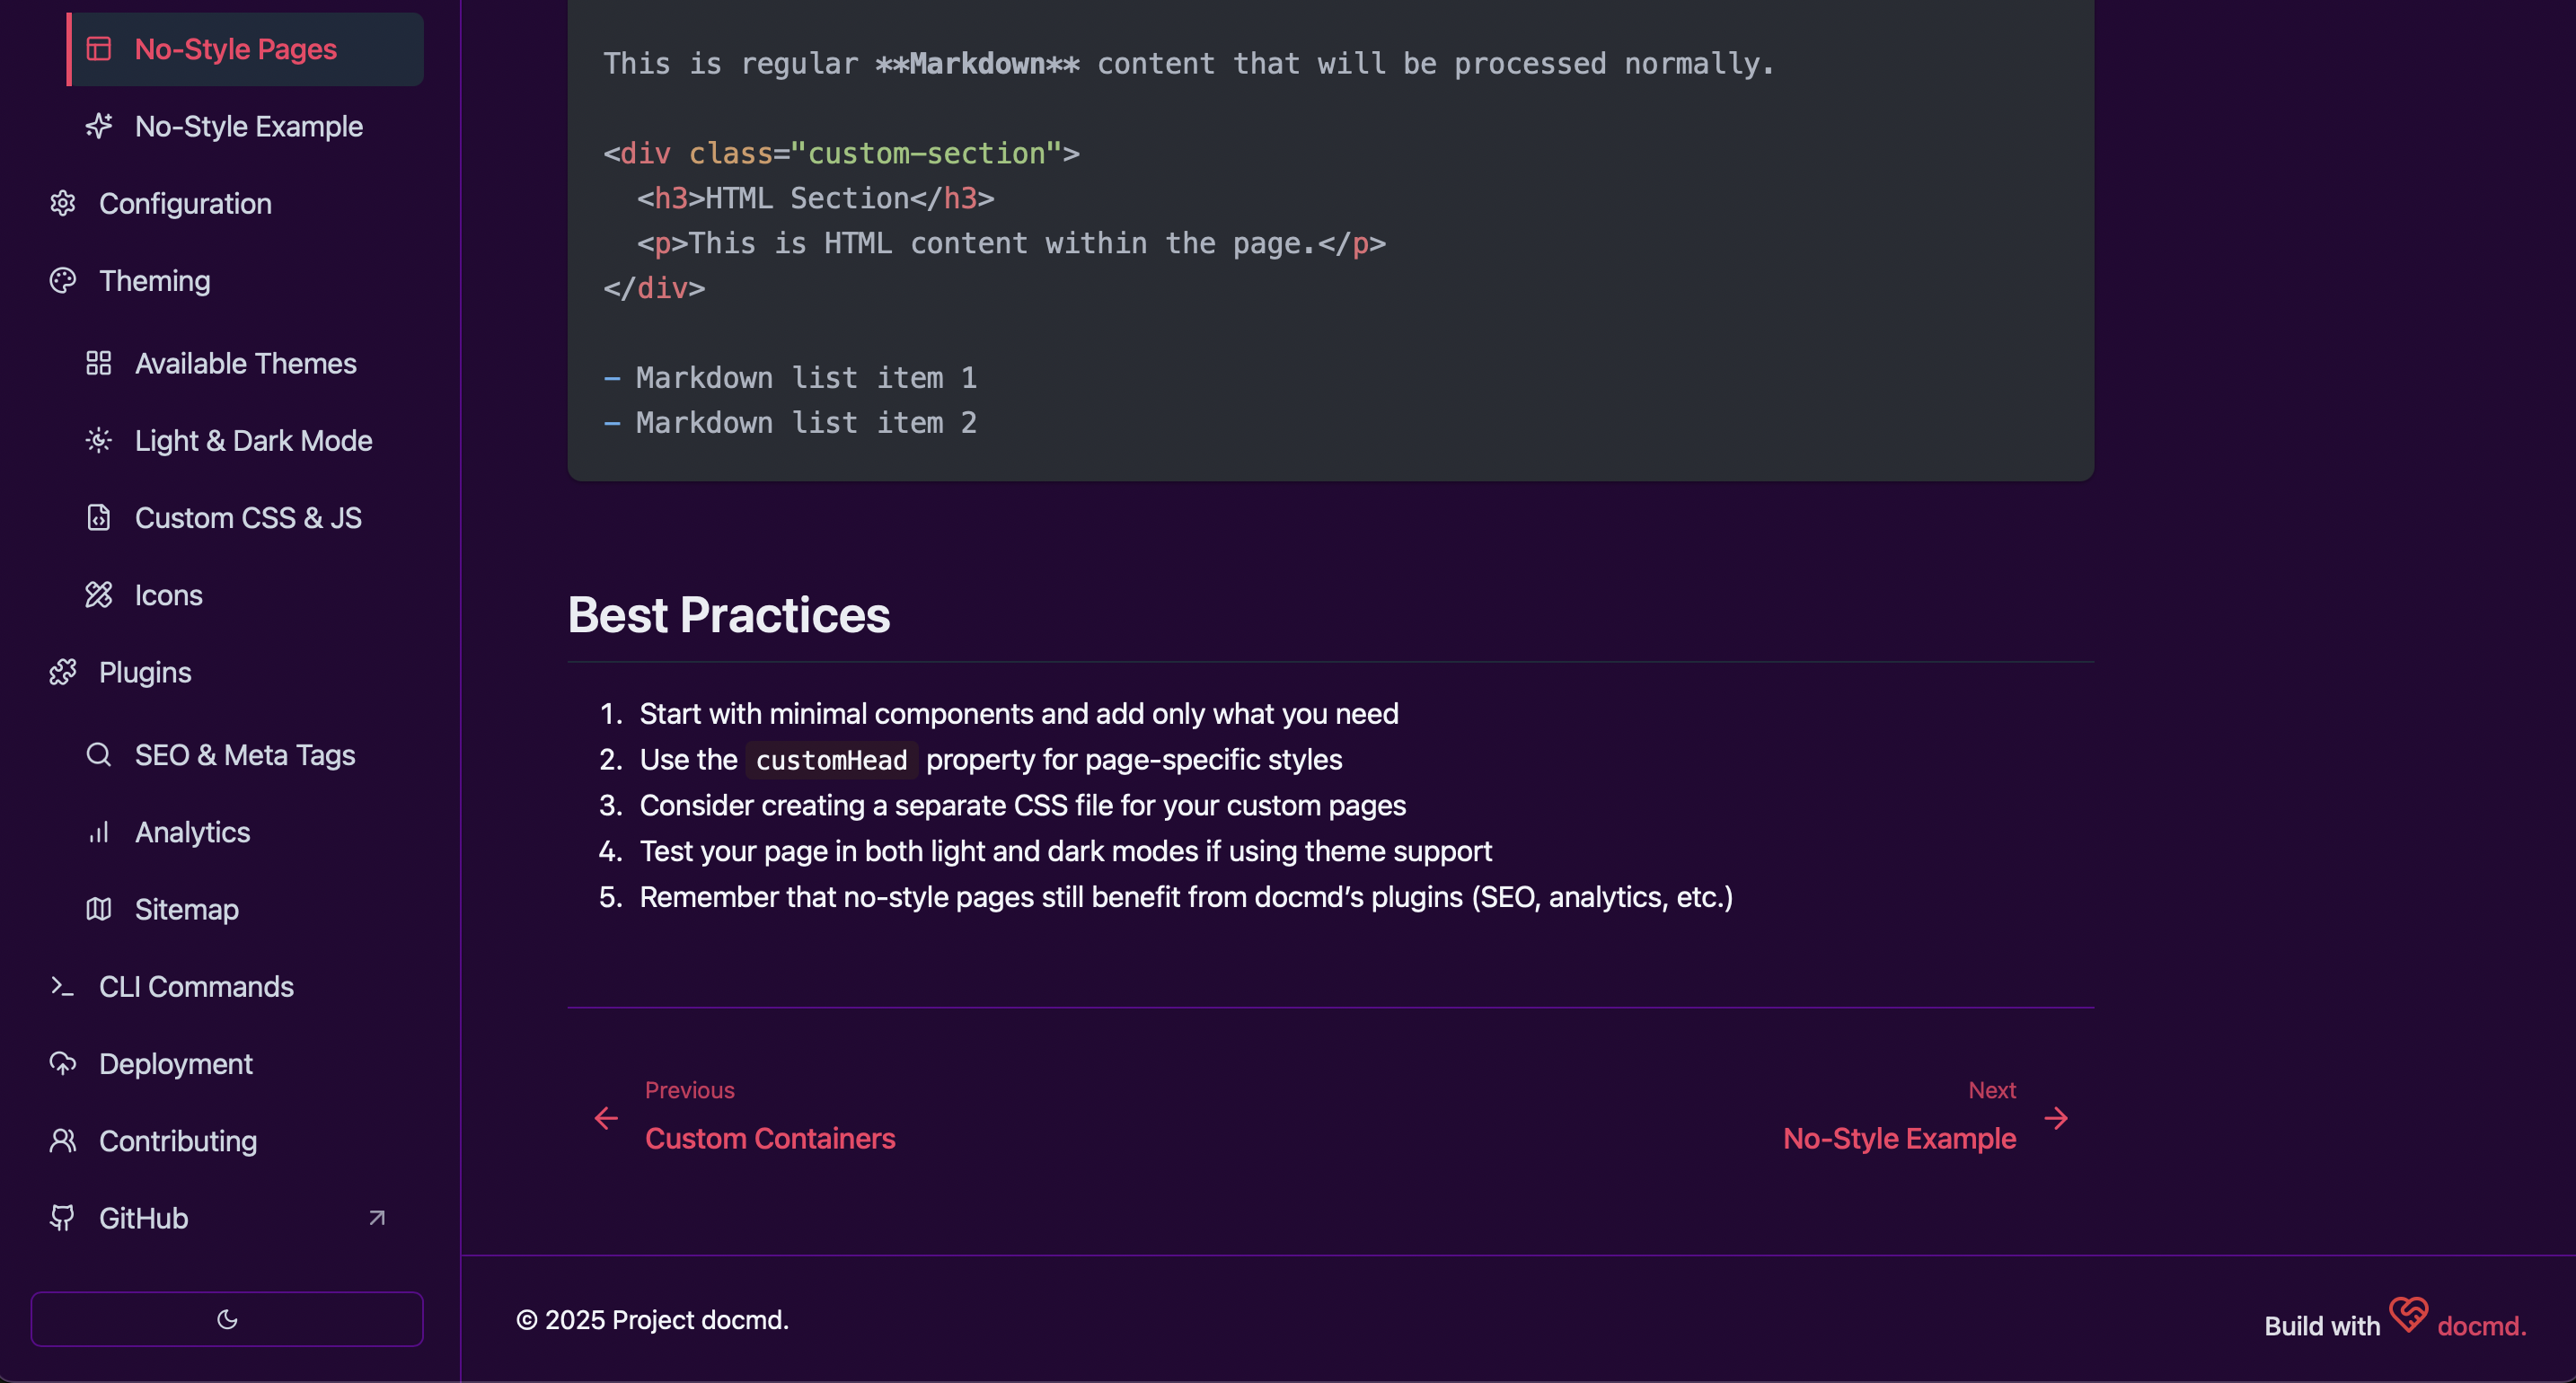
Task: Click the grid icon beside Available Themes
Action: [99, 363]
